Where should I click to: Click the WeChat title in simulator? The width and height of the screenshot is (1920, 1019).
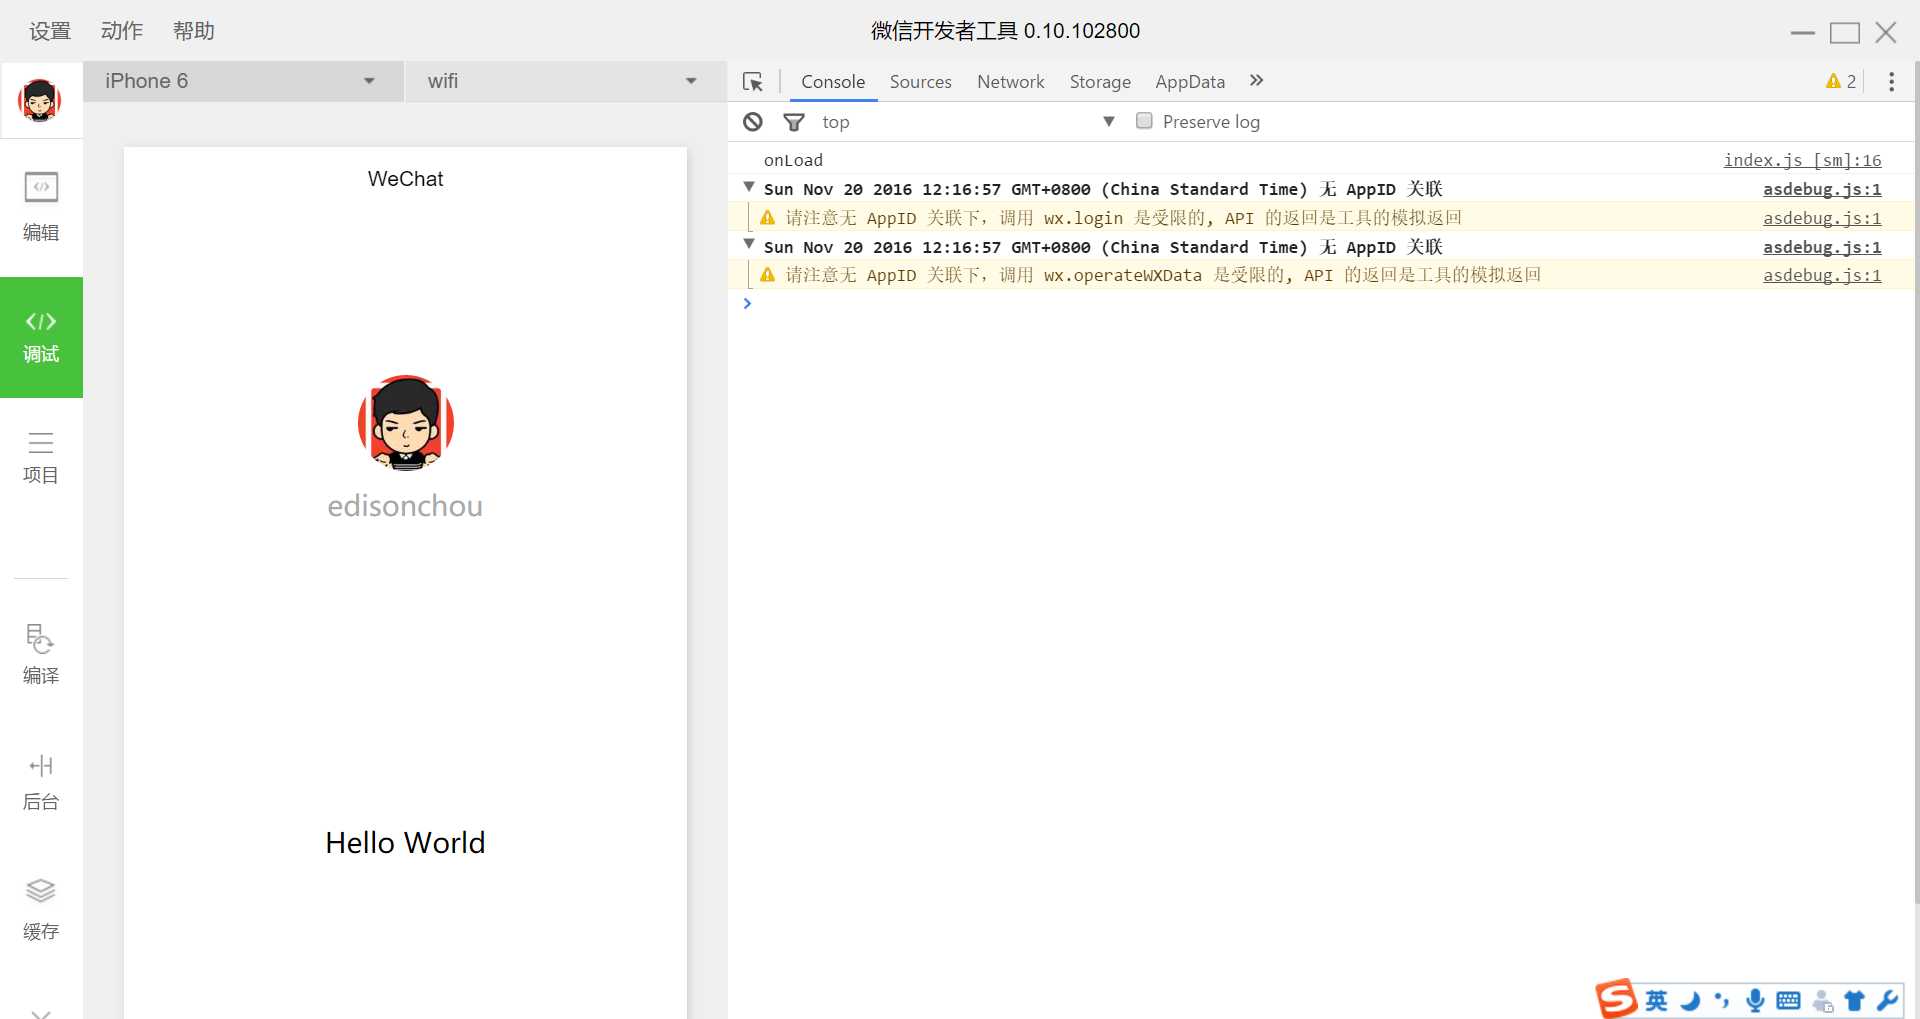(x=405, y=179)
